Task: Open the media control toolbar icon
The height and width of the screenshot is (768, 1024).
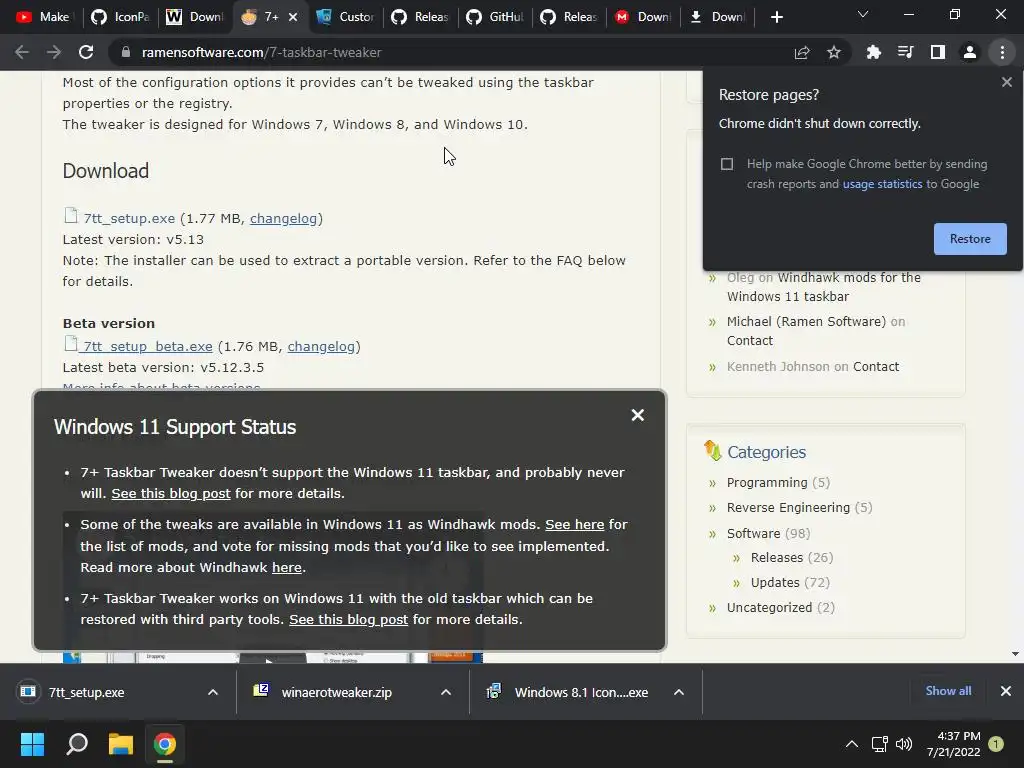Action: click(x=905, y=52)
